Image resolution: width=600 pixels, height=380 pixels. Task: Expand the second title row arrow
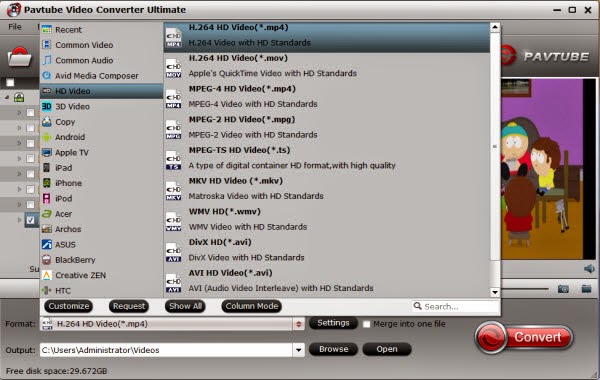click(x=19, y=128)
